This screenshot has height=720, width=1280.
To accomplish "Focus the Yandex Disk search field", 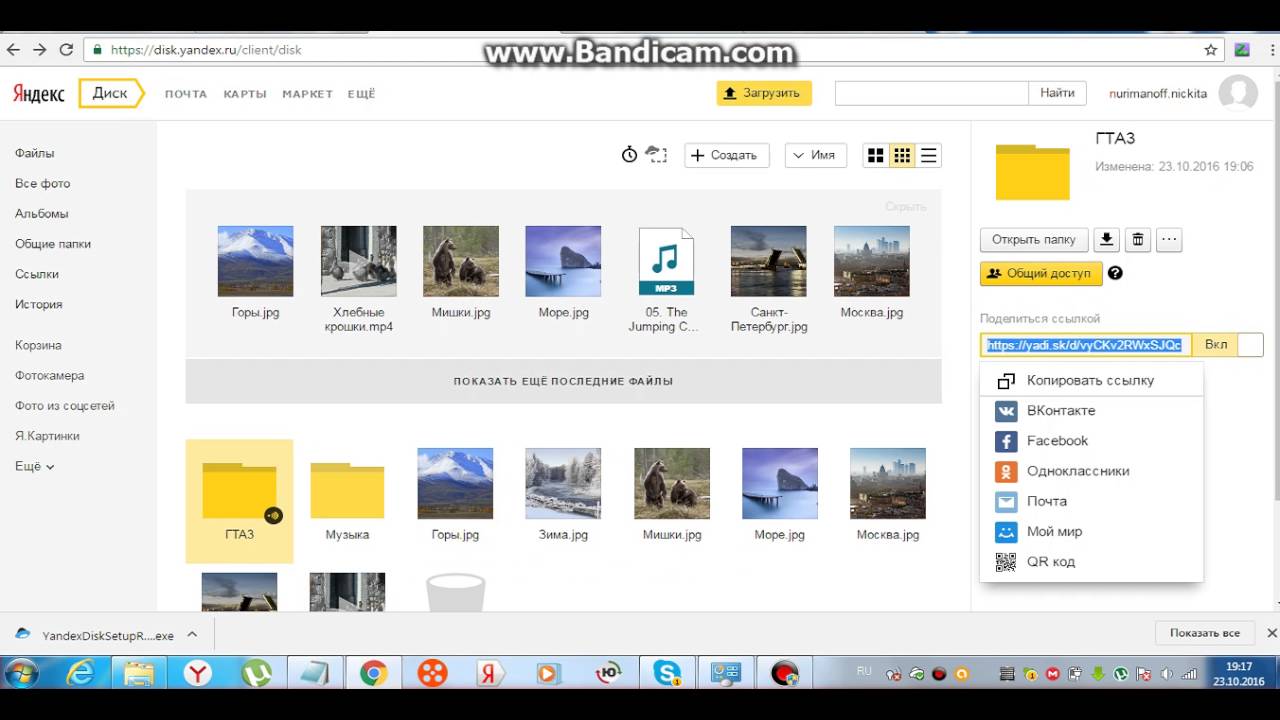I will coord(931,93).
